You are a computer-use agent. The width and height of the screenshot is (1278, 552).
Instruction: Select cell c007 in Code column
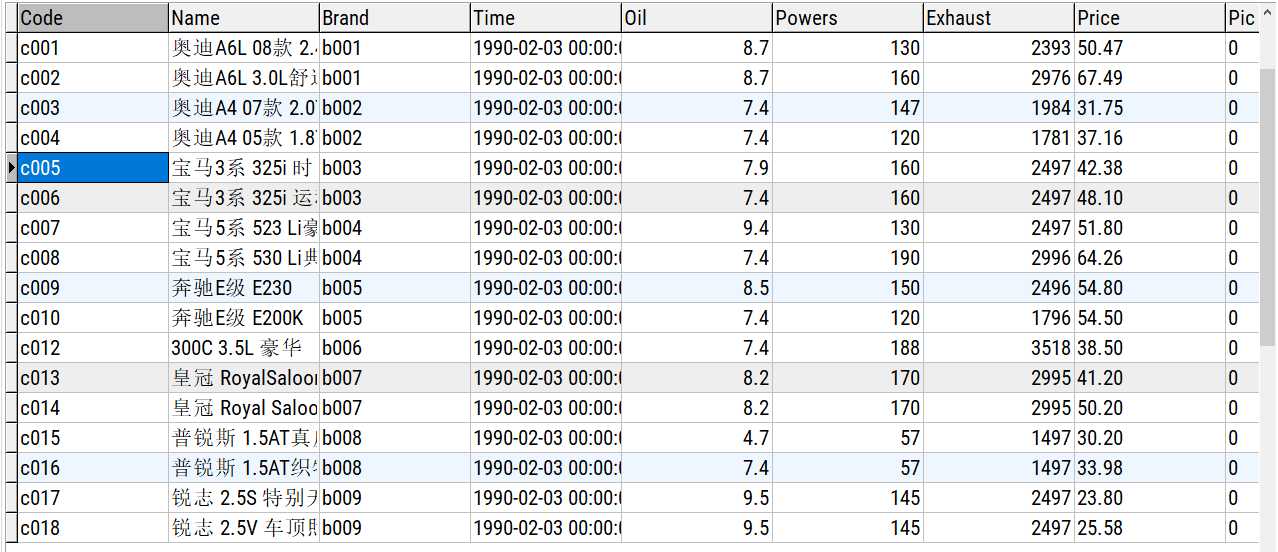(93, 228)
